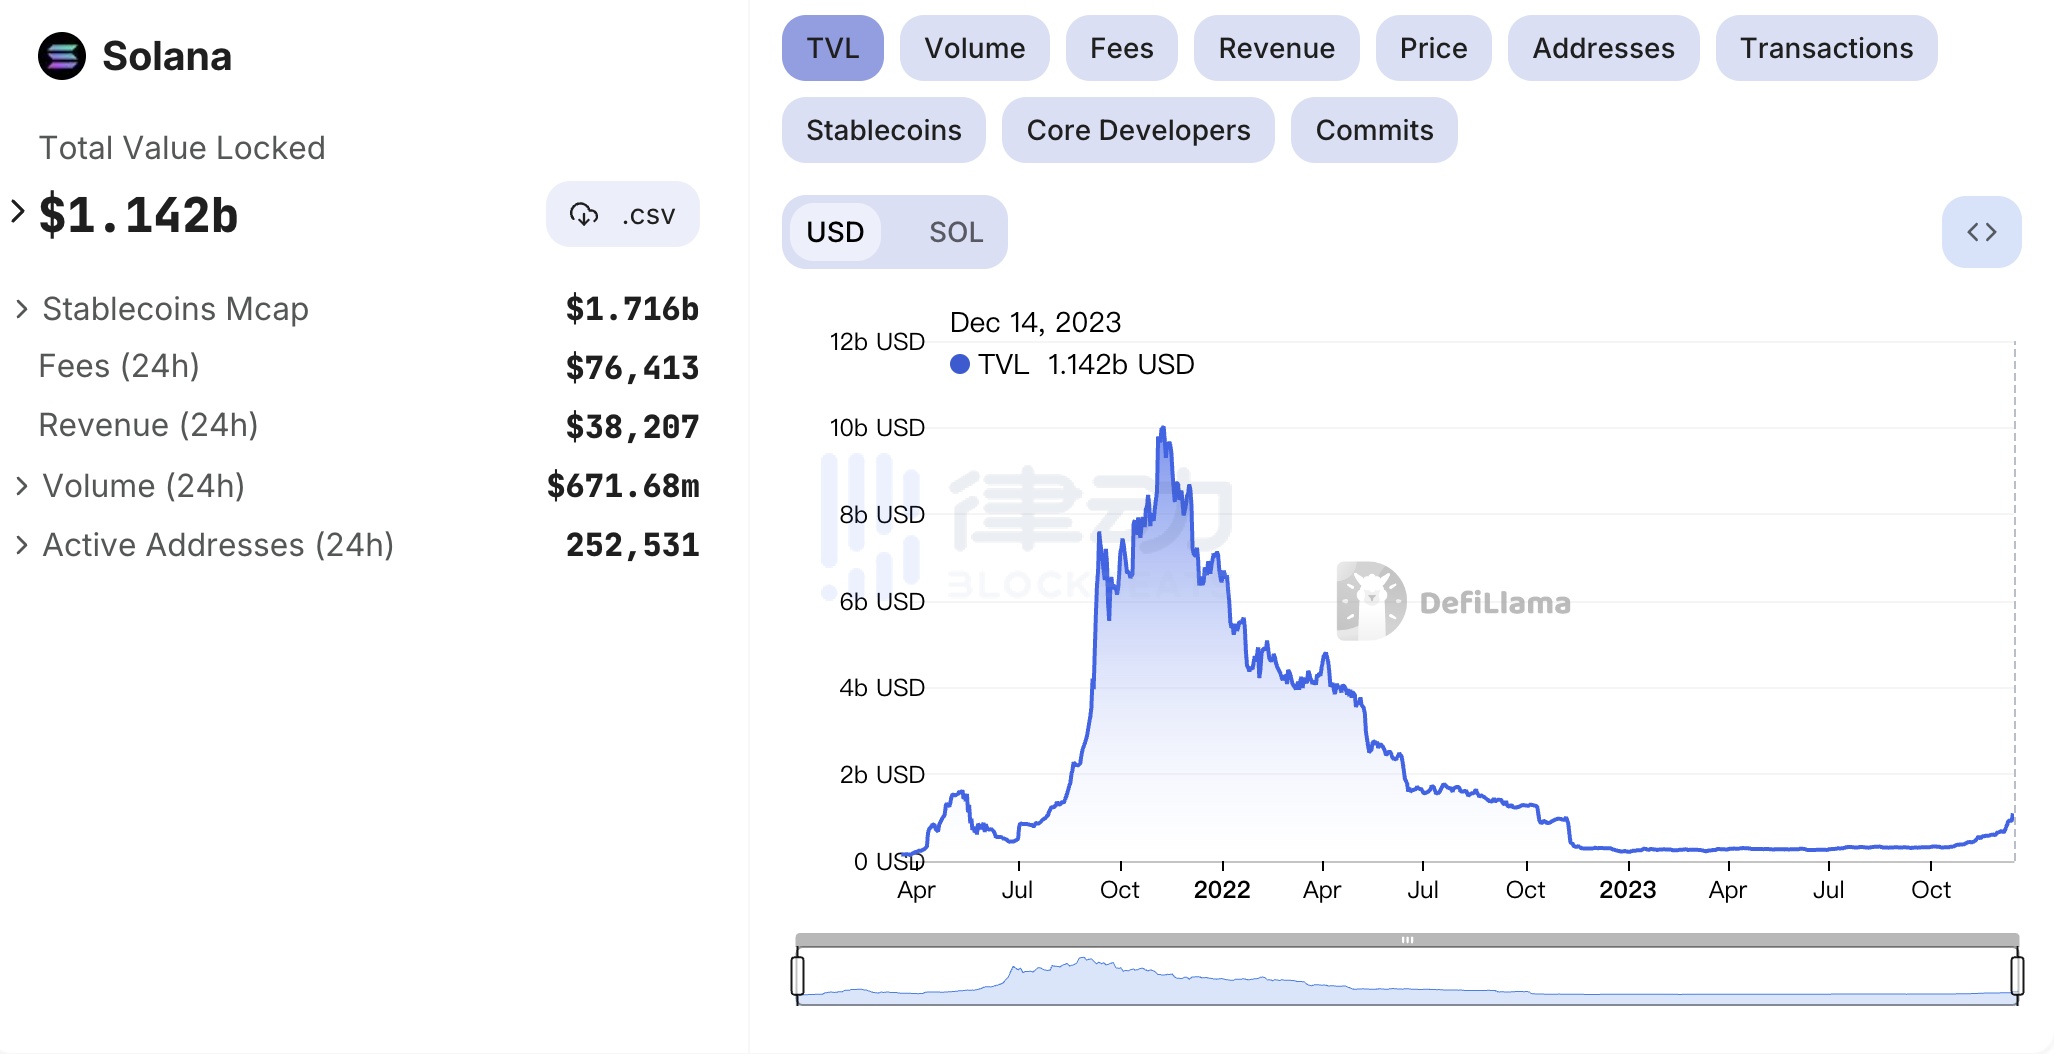Screen dimensions: 2054x1054
Task: Click the Solana logo icon
Action: click(62, 56)
